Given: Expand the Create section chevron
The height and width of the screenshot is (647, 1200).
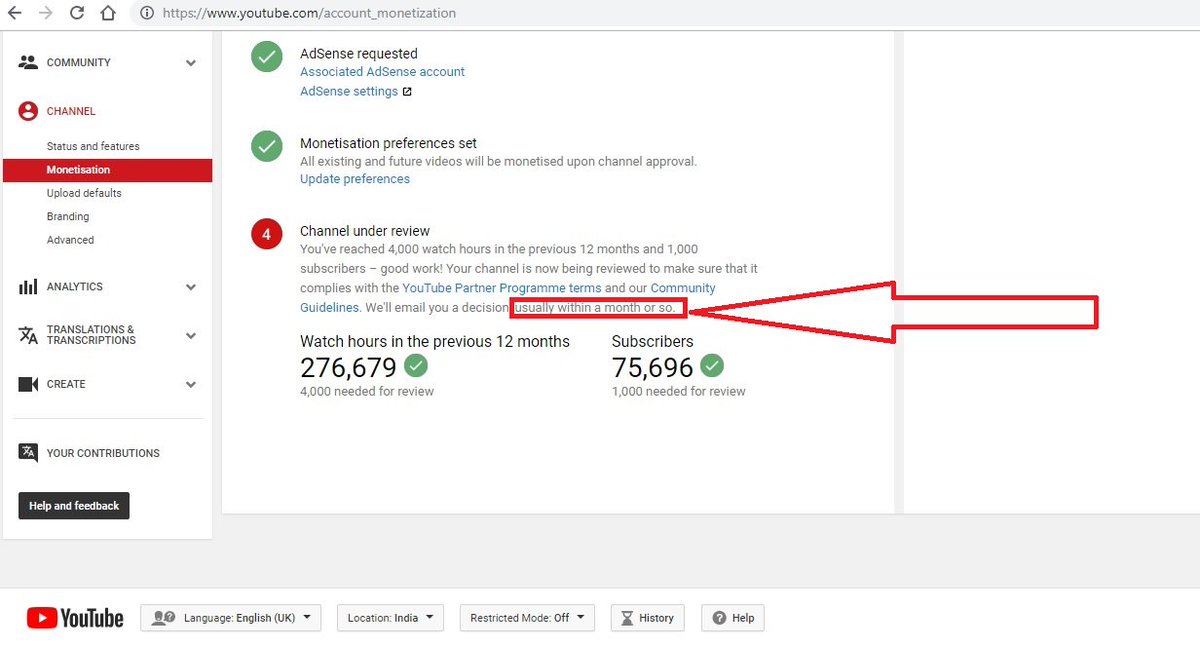Looking at the screenshot, I should point(191,384).
